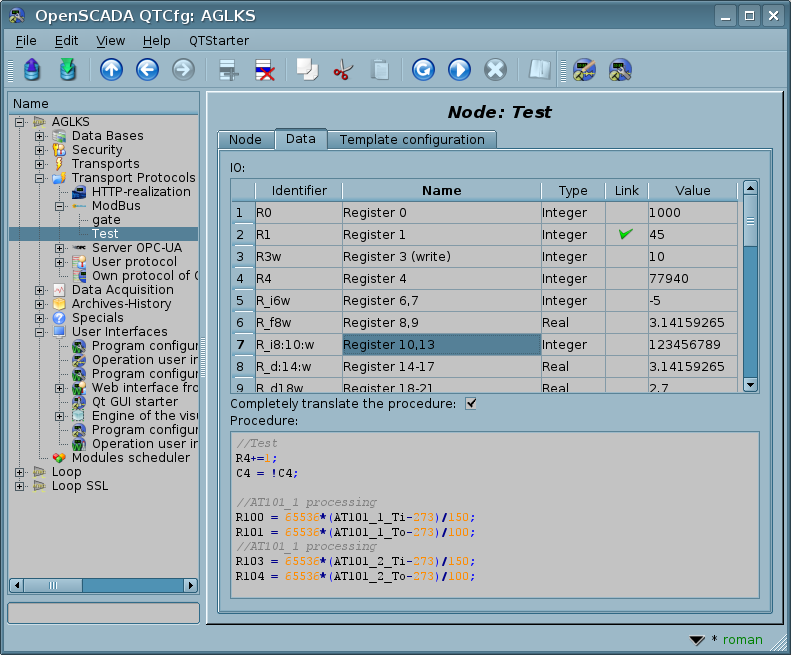Navigate back with the left arrow icon

click(147, 70)
